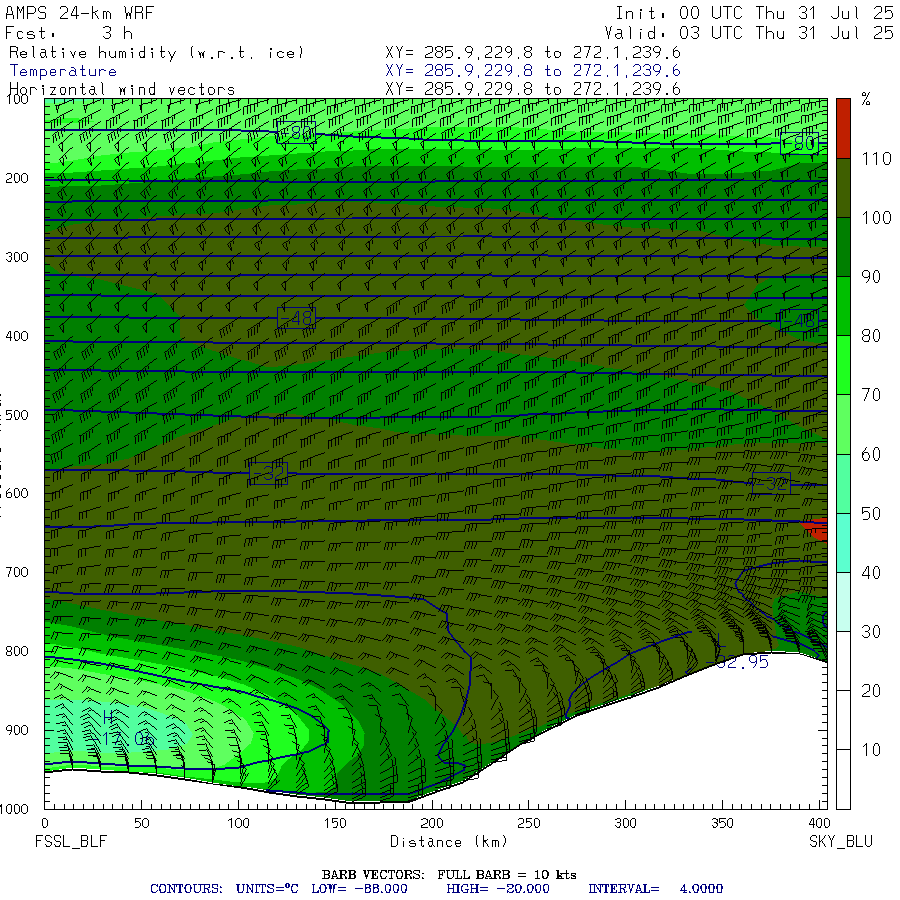Viewport: 900px width, 900px height.
Task: Click the left '-80' temperature contour label
Action: 296,133
